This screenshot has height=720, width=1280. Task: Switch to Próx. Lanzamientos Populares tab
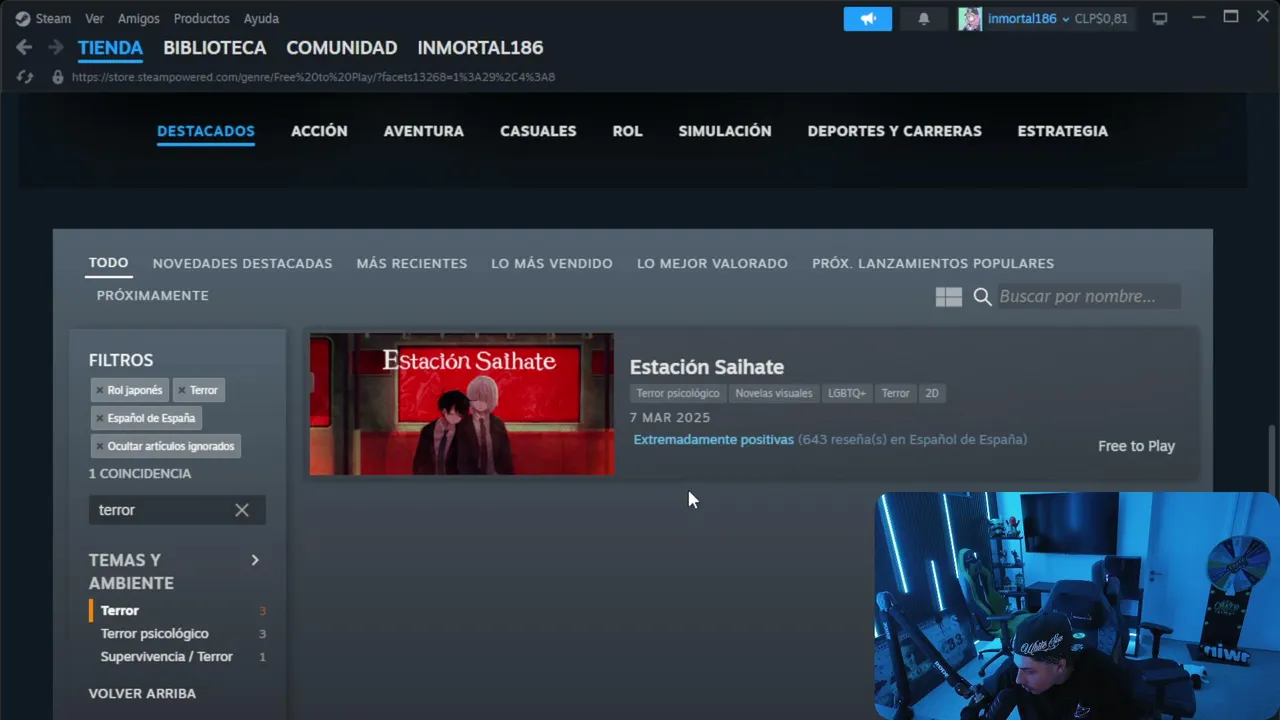point(933,263)
